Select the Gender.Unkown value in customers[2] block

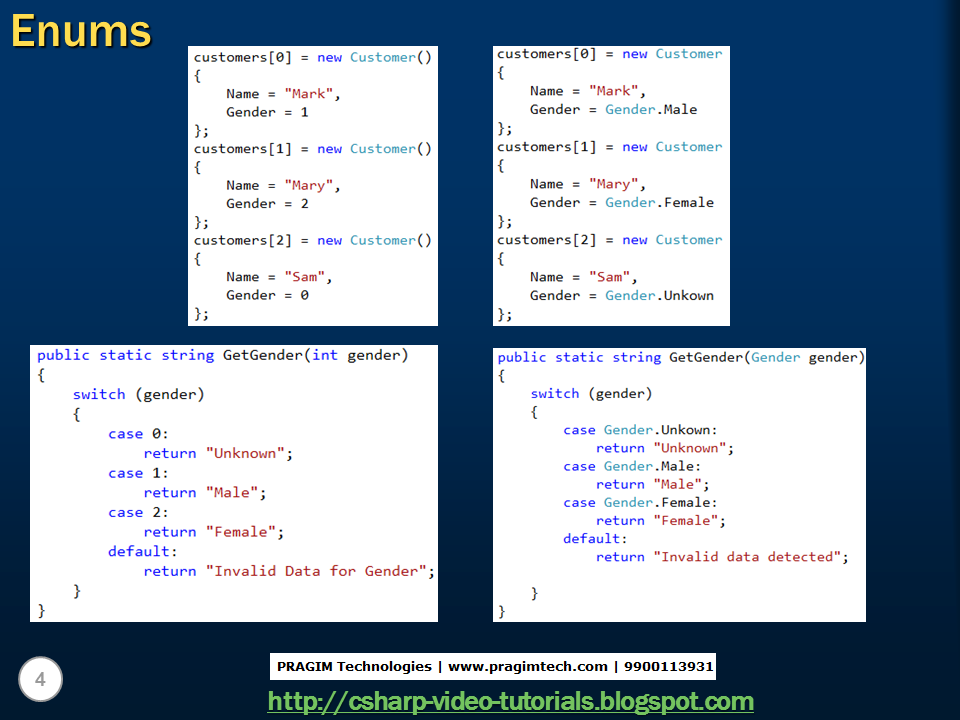660,295
